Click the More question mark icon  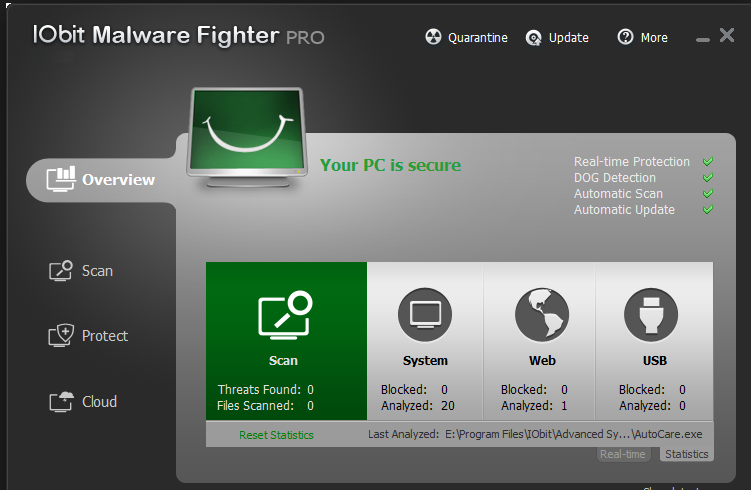pos(625,37)
